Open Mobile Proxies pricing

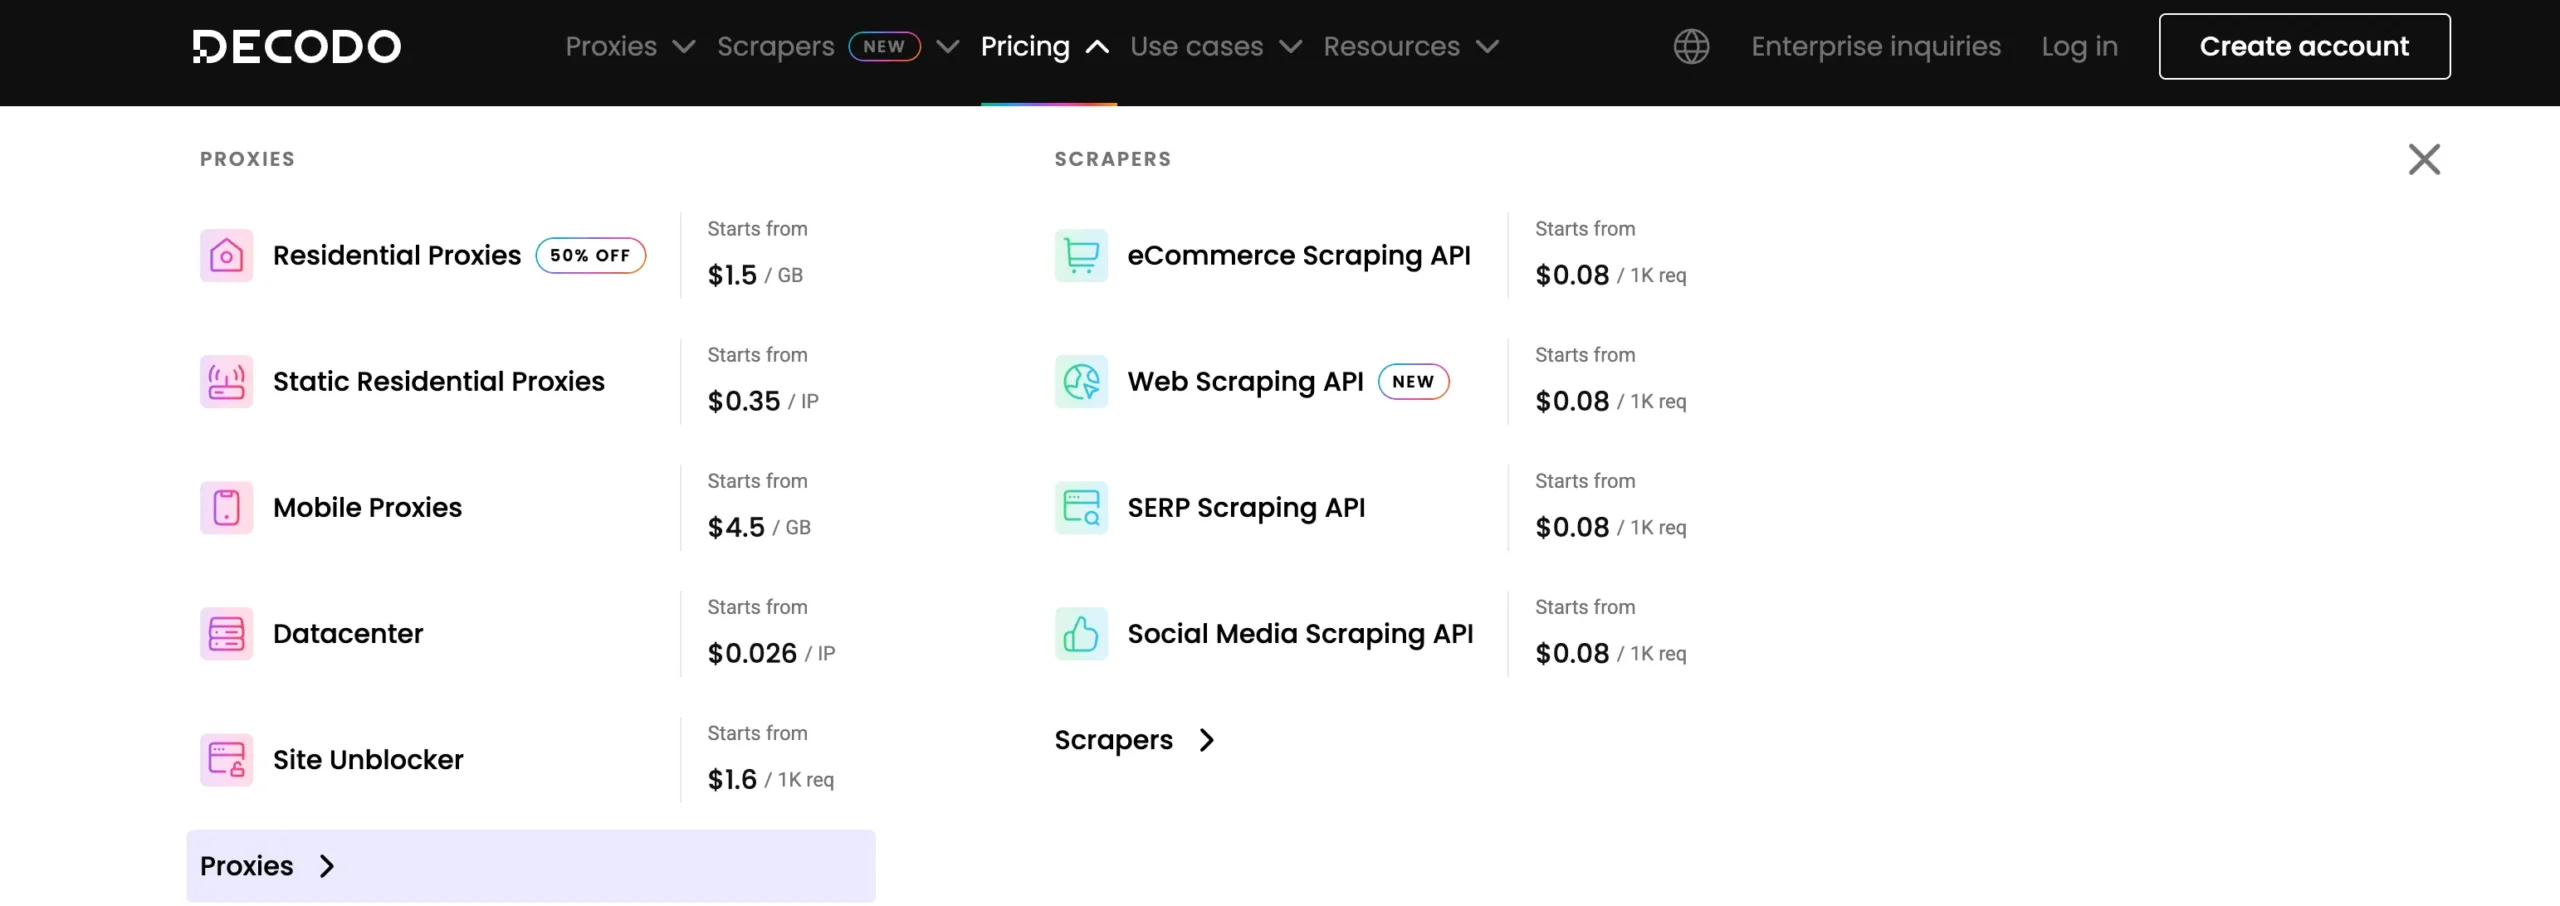(367, 507)
